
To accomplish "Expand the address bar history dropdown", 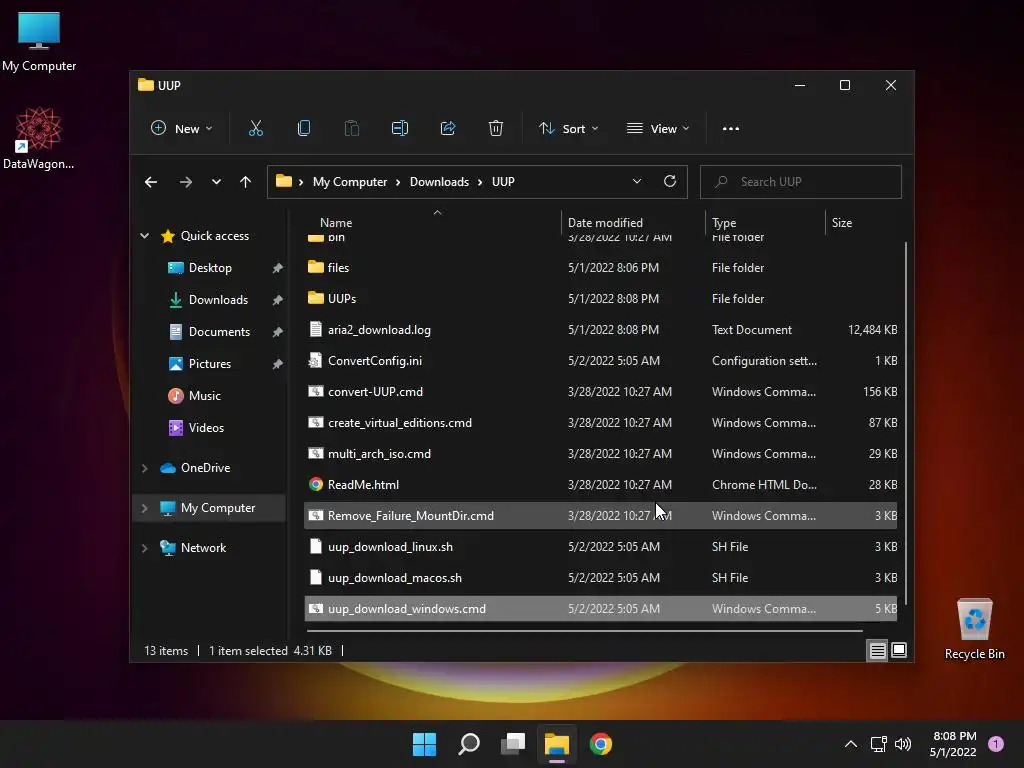I will coord(637,182).
